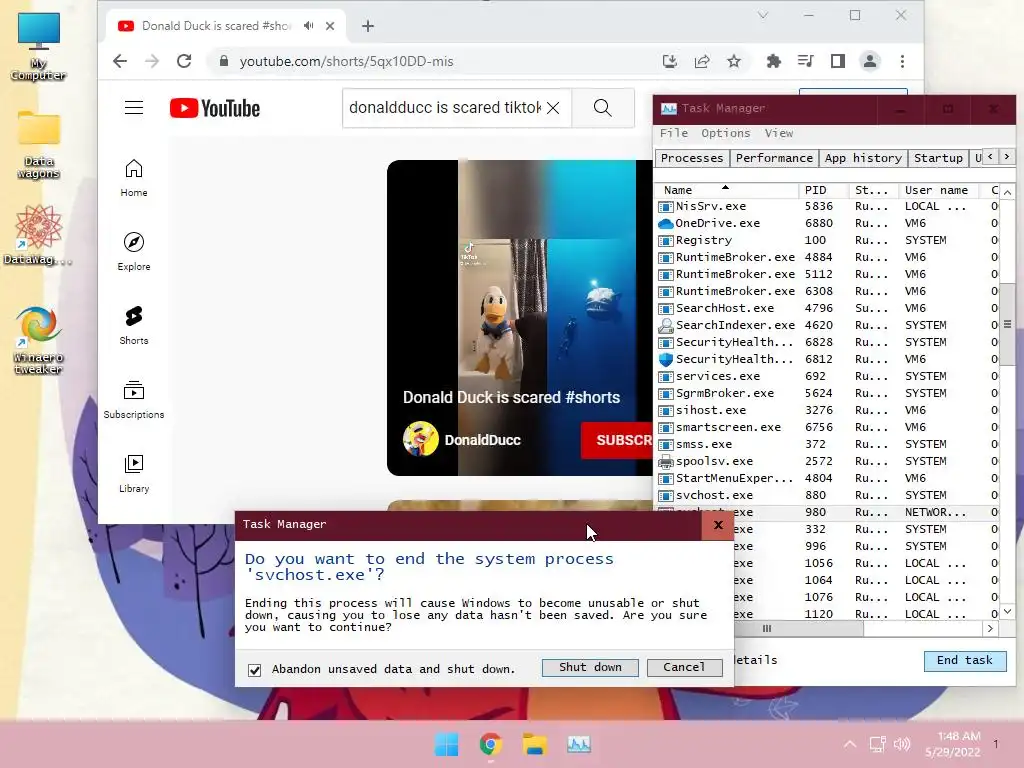Sort by User name column header
This screenshot has width=1024, height=768.
(x=938, y=190)
